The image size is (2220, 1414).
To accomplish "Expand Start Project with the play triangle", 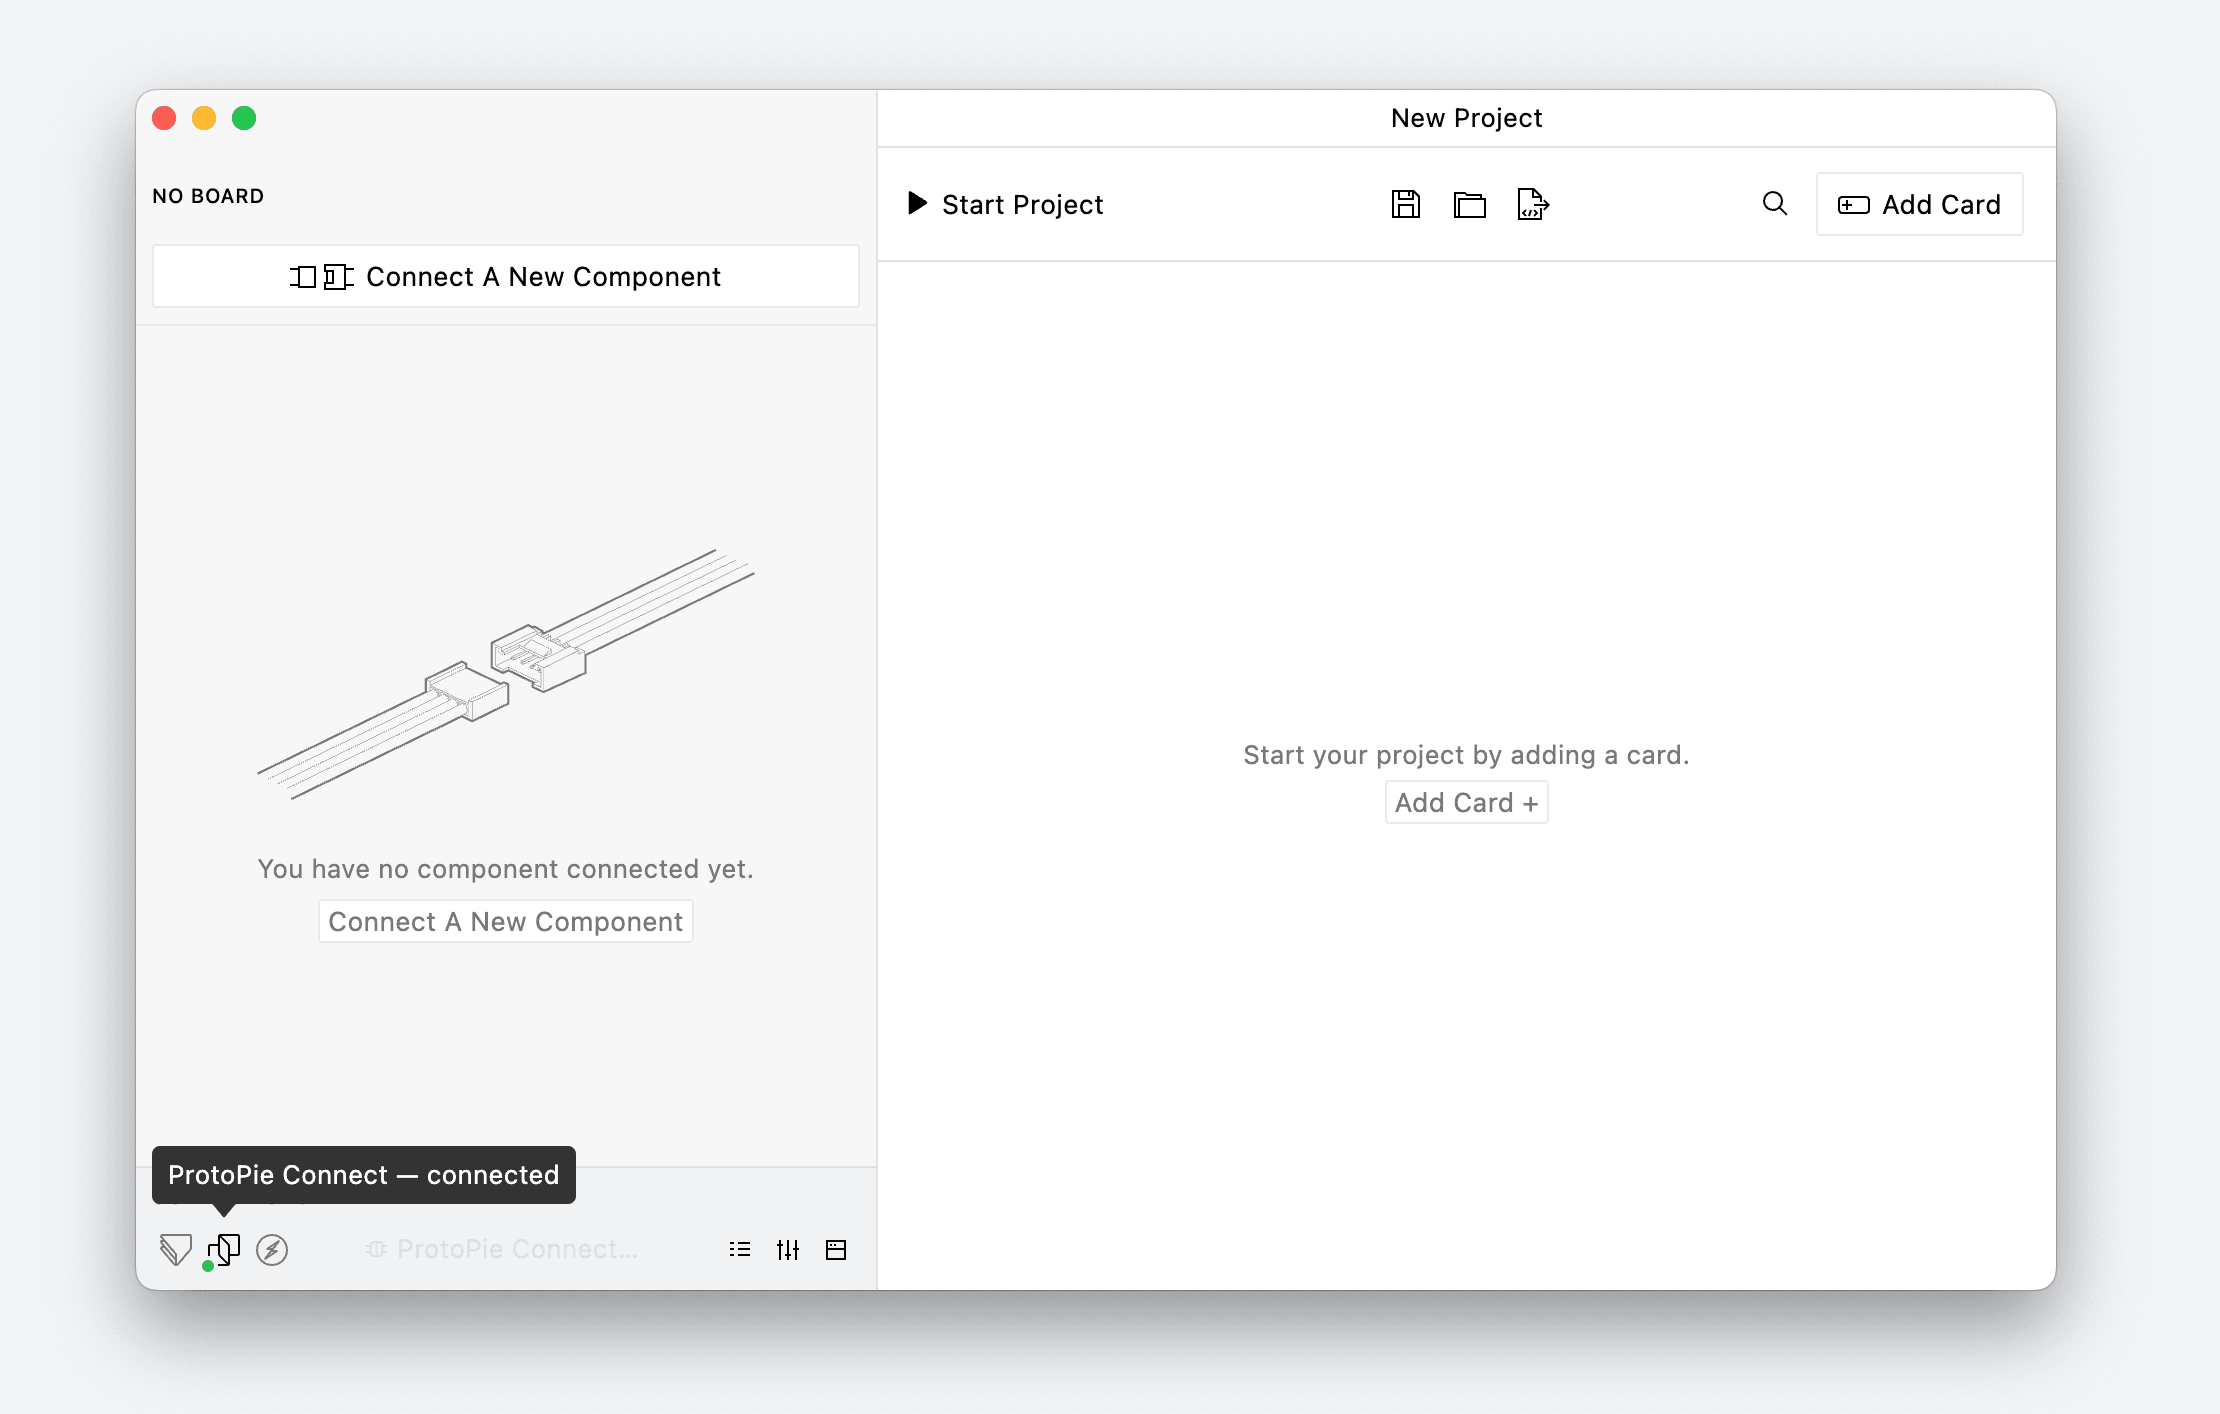I will [916, 203].
